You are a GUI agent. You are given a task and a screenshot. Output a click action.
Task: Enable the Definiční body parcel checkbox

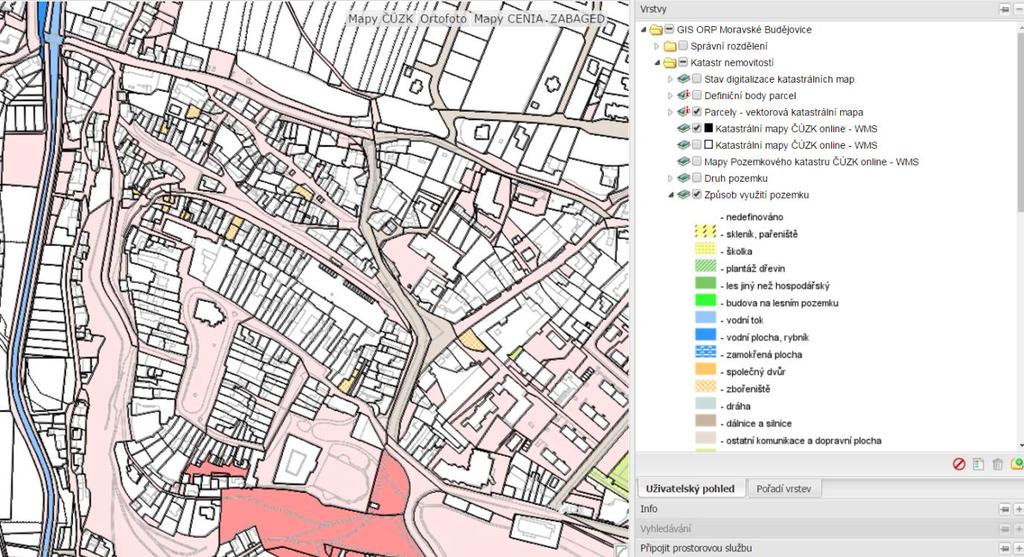[697, 95]
